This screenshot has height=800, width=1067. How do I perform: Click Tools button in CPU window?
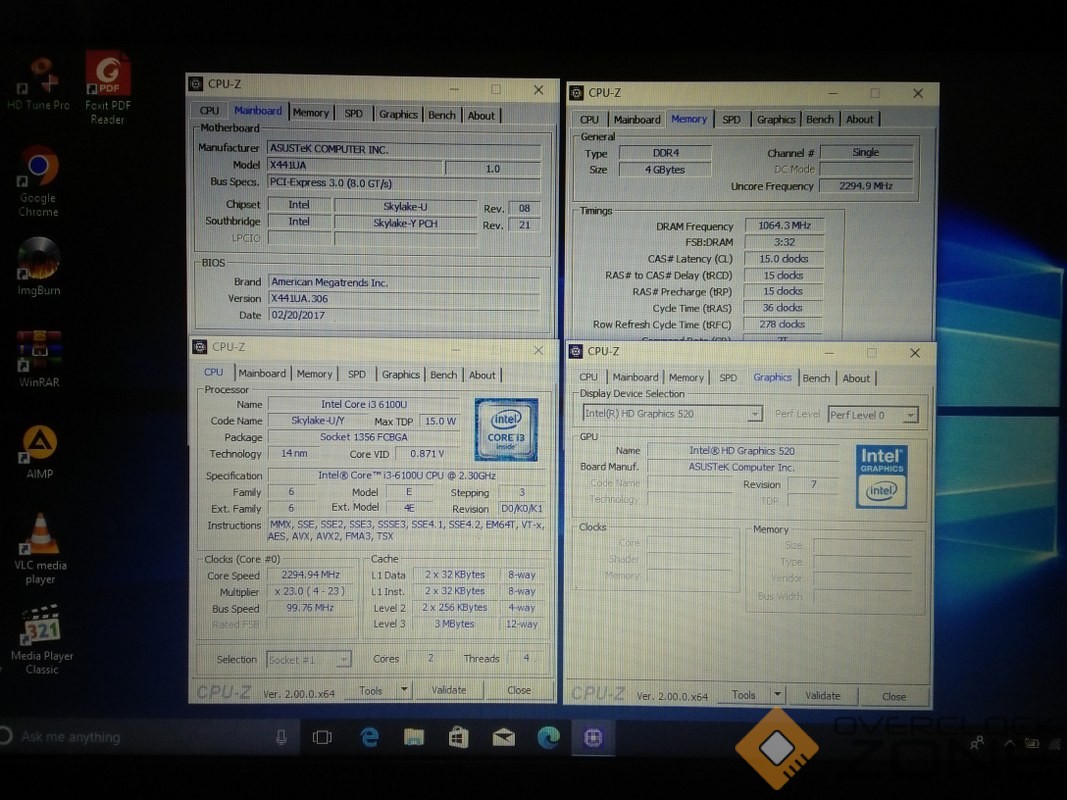370,690
